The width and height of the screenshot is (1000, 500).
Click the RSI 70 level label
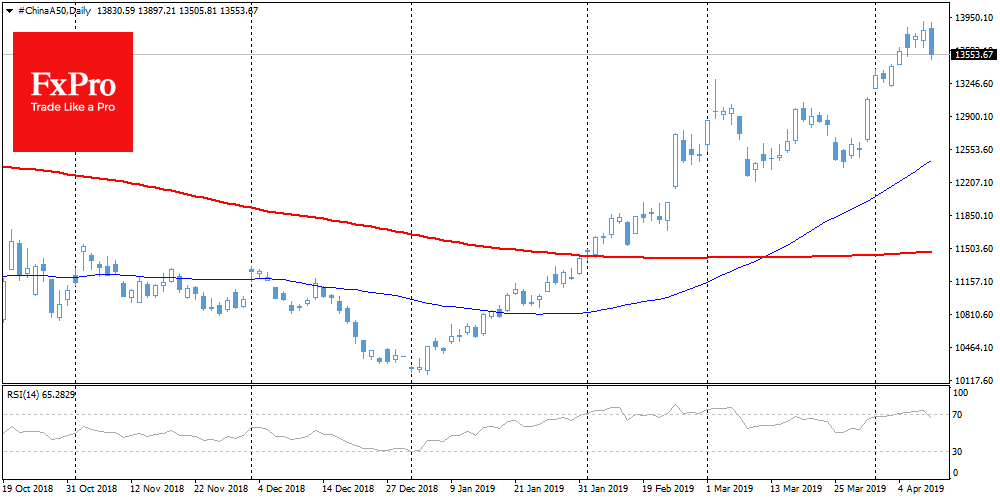[958, 413]
